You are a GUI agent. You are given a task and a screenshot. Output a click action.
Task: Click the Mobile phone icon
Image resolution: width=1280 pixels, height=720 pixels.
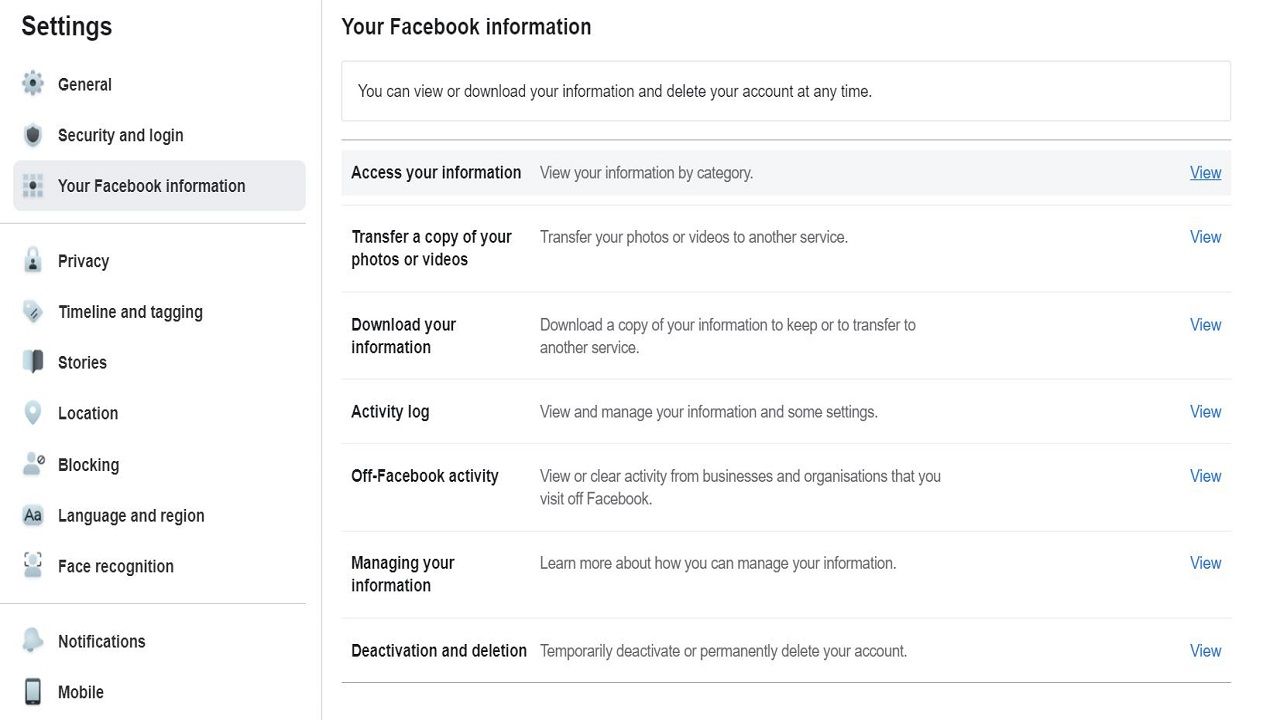[33, 692]
